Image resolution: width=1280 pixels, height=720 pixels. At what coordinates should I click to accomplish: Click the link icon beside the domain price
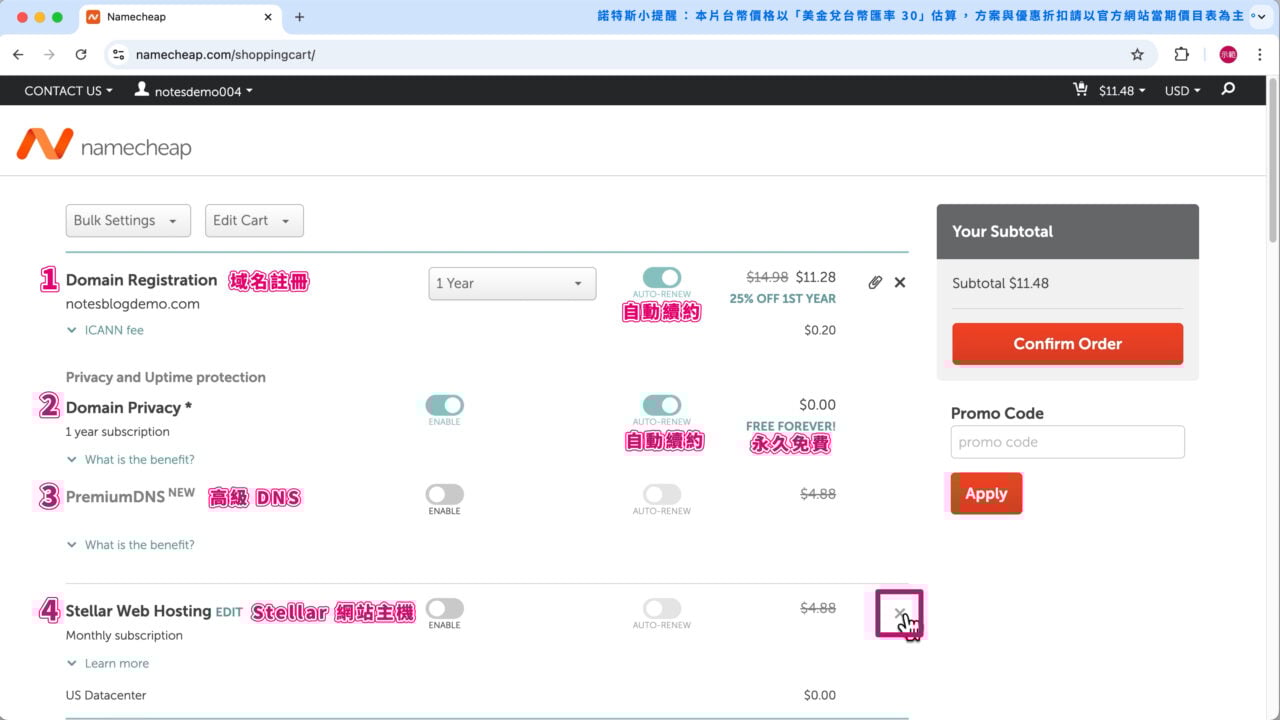click(875, 282)
